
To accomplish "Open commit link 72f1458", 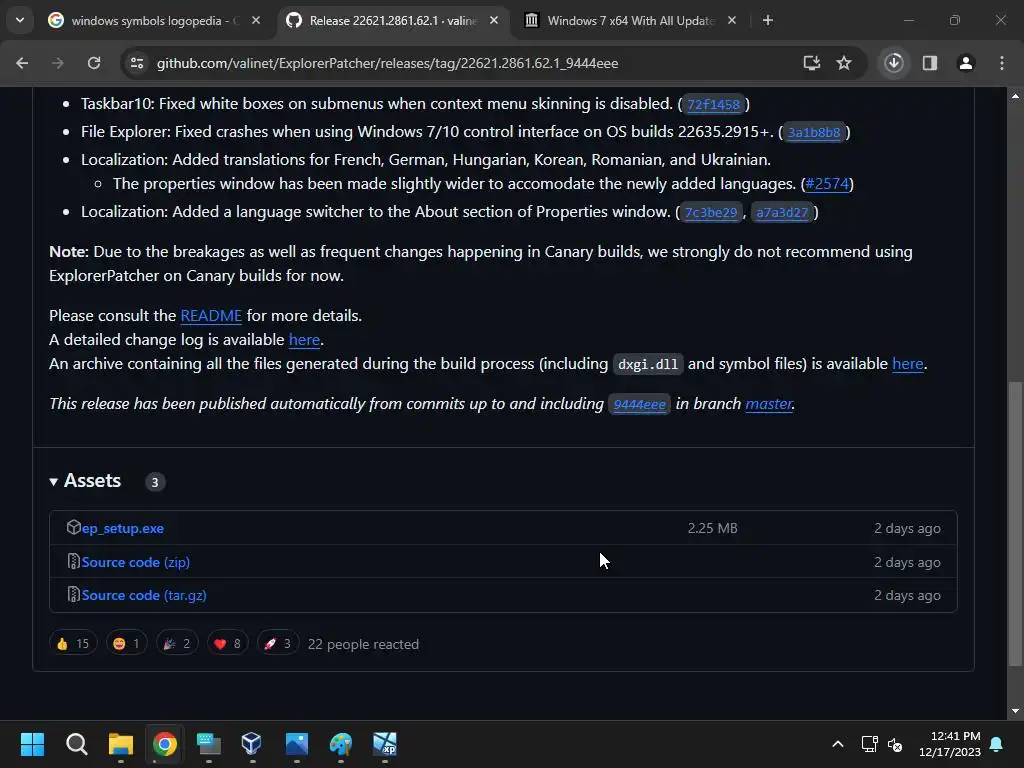I will pos(713,104).
